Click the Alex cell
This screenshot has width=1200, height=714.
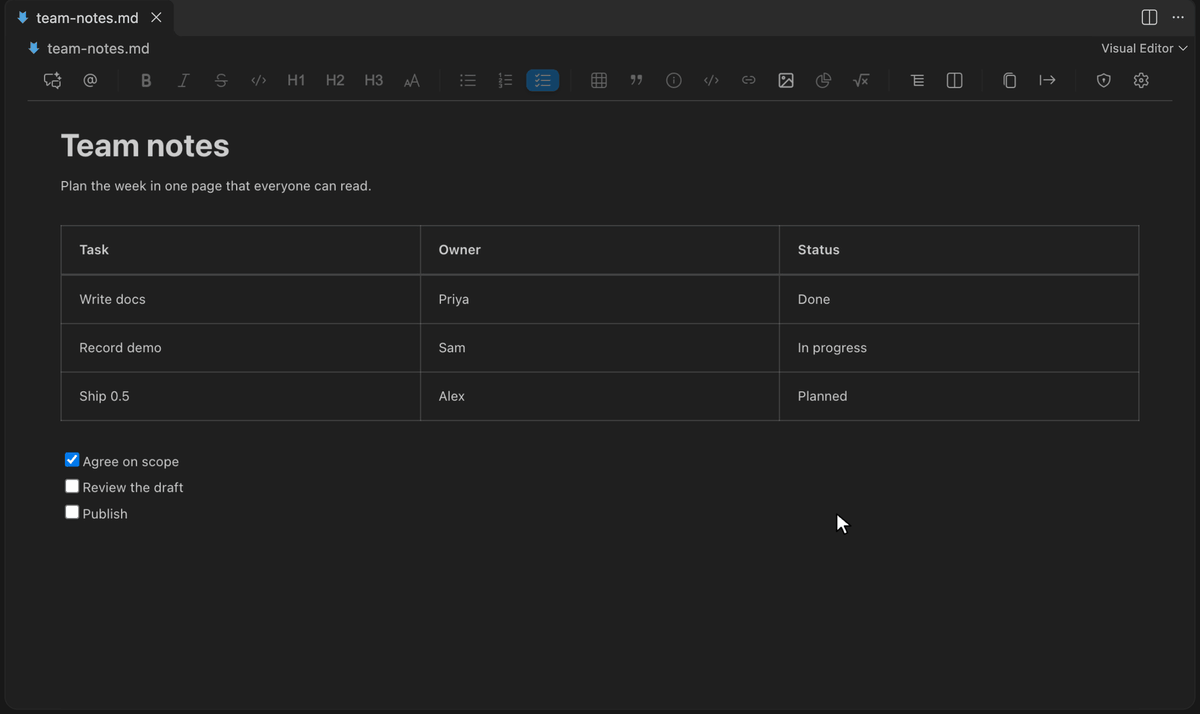(x=600, y=396)
